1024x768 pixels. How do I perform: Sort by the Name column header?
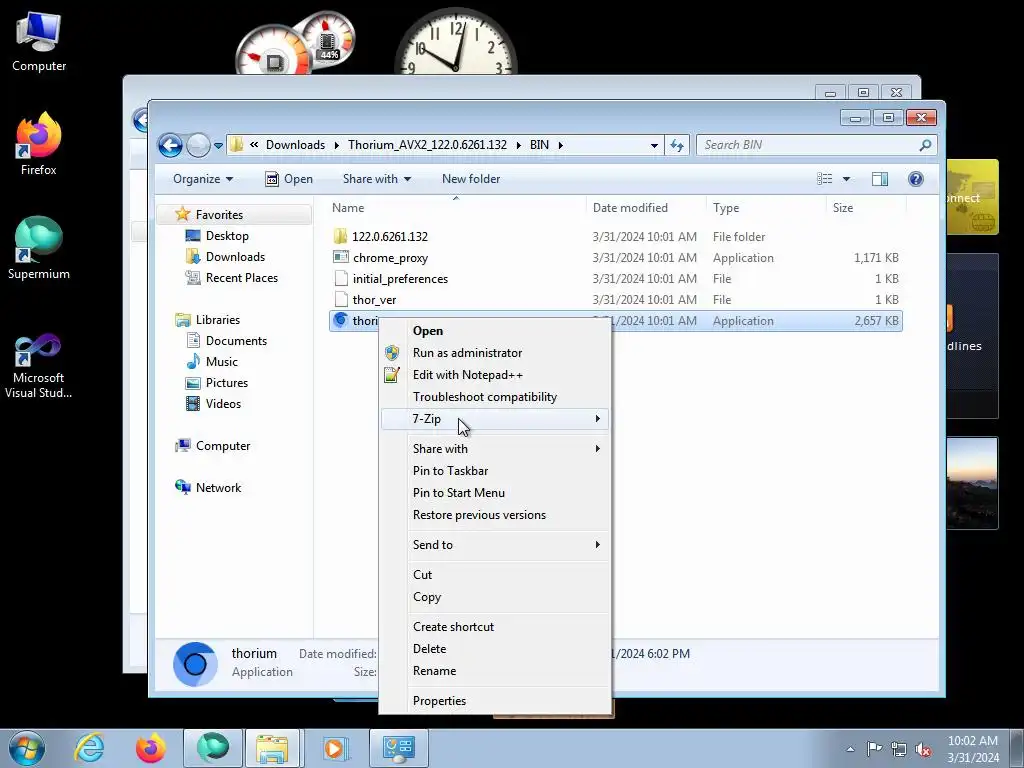(x=456, y=208)
